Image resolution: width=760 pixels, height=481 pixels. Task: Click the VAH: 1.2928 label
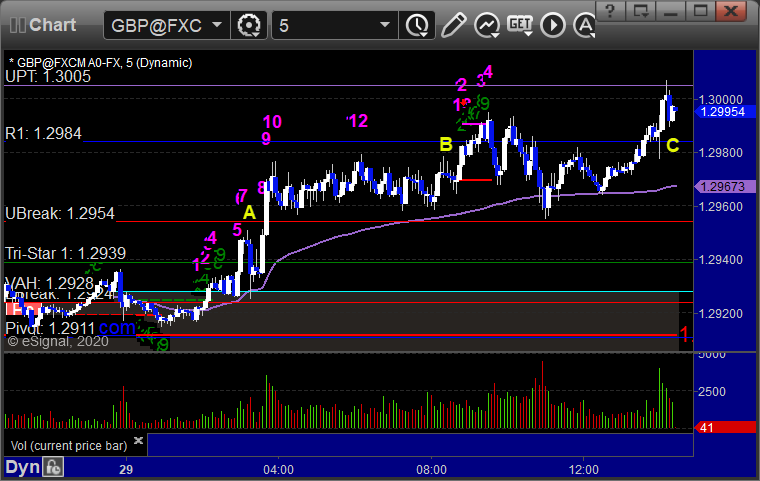(49, 283)
